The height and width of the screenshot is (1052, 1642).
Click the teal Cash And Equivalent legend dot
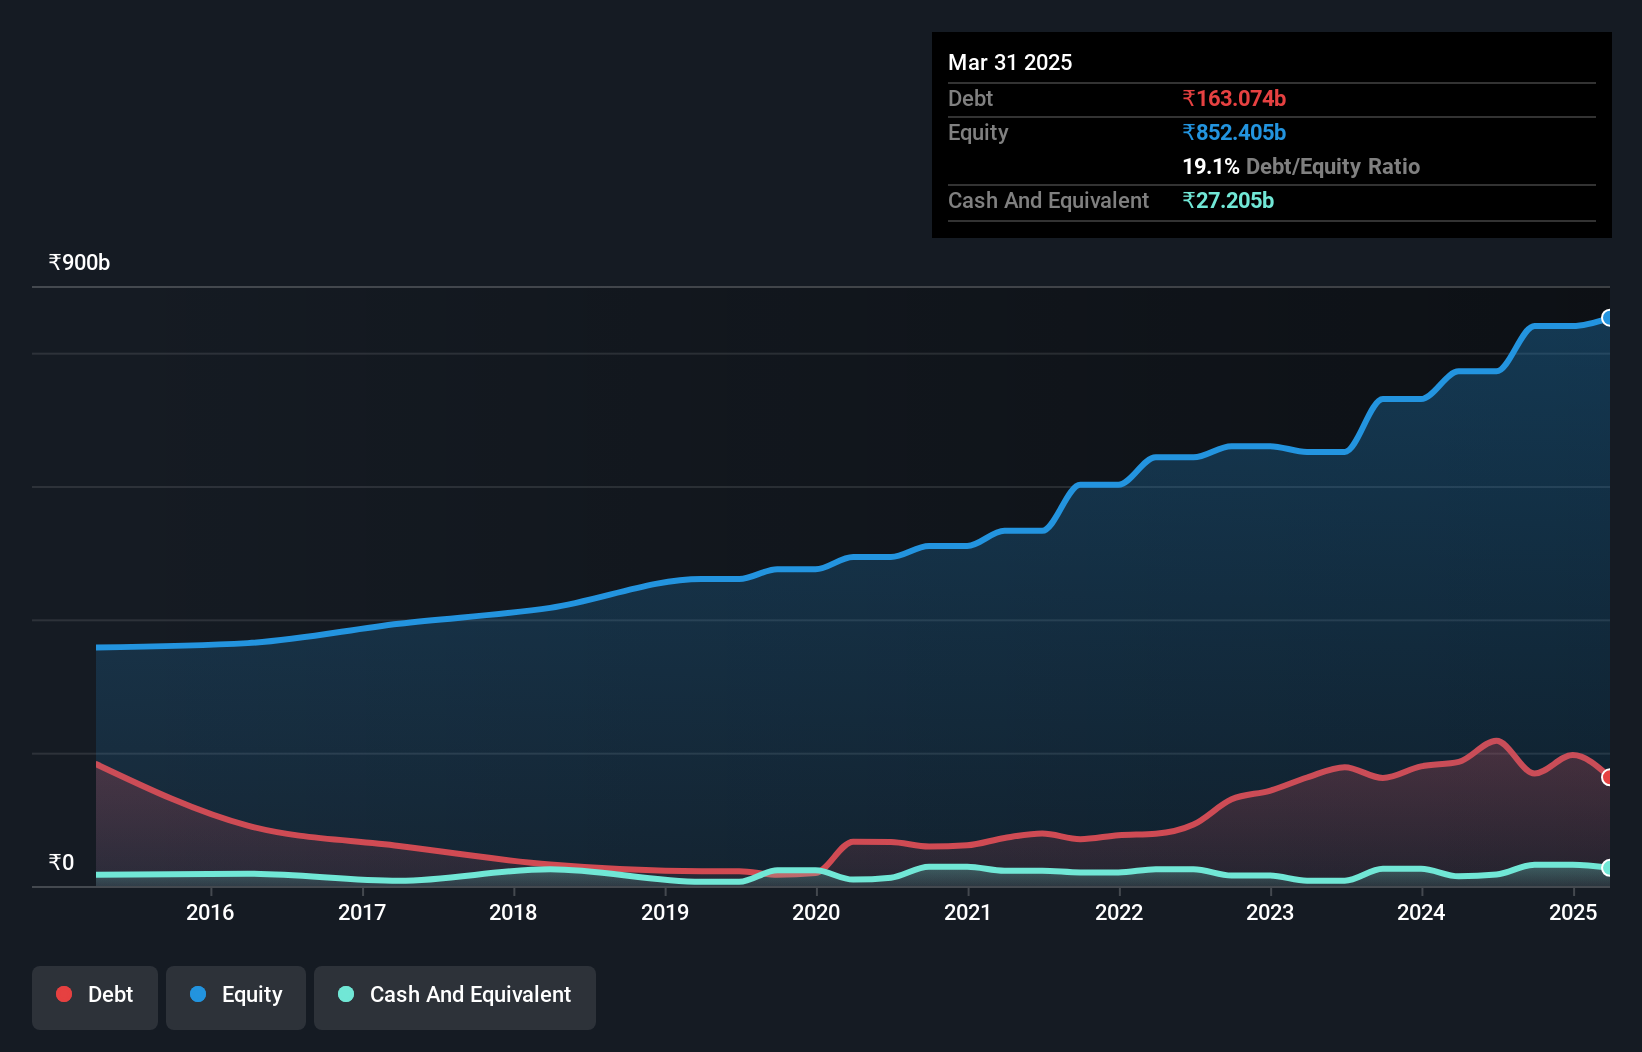pos(346,994)
